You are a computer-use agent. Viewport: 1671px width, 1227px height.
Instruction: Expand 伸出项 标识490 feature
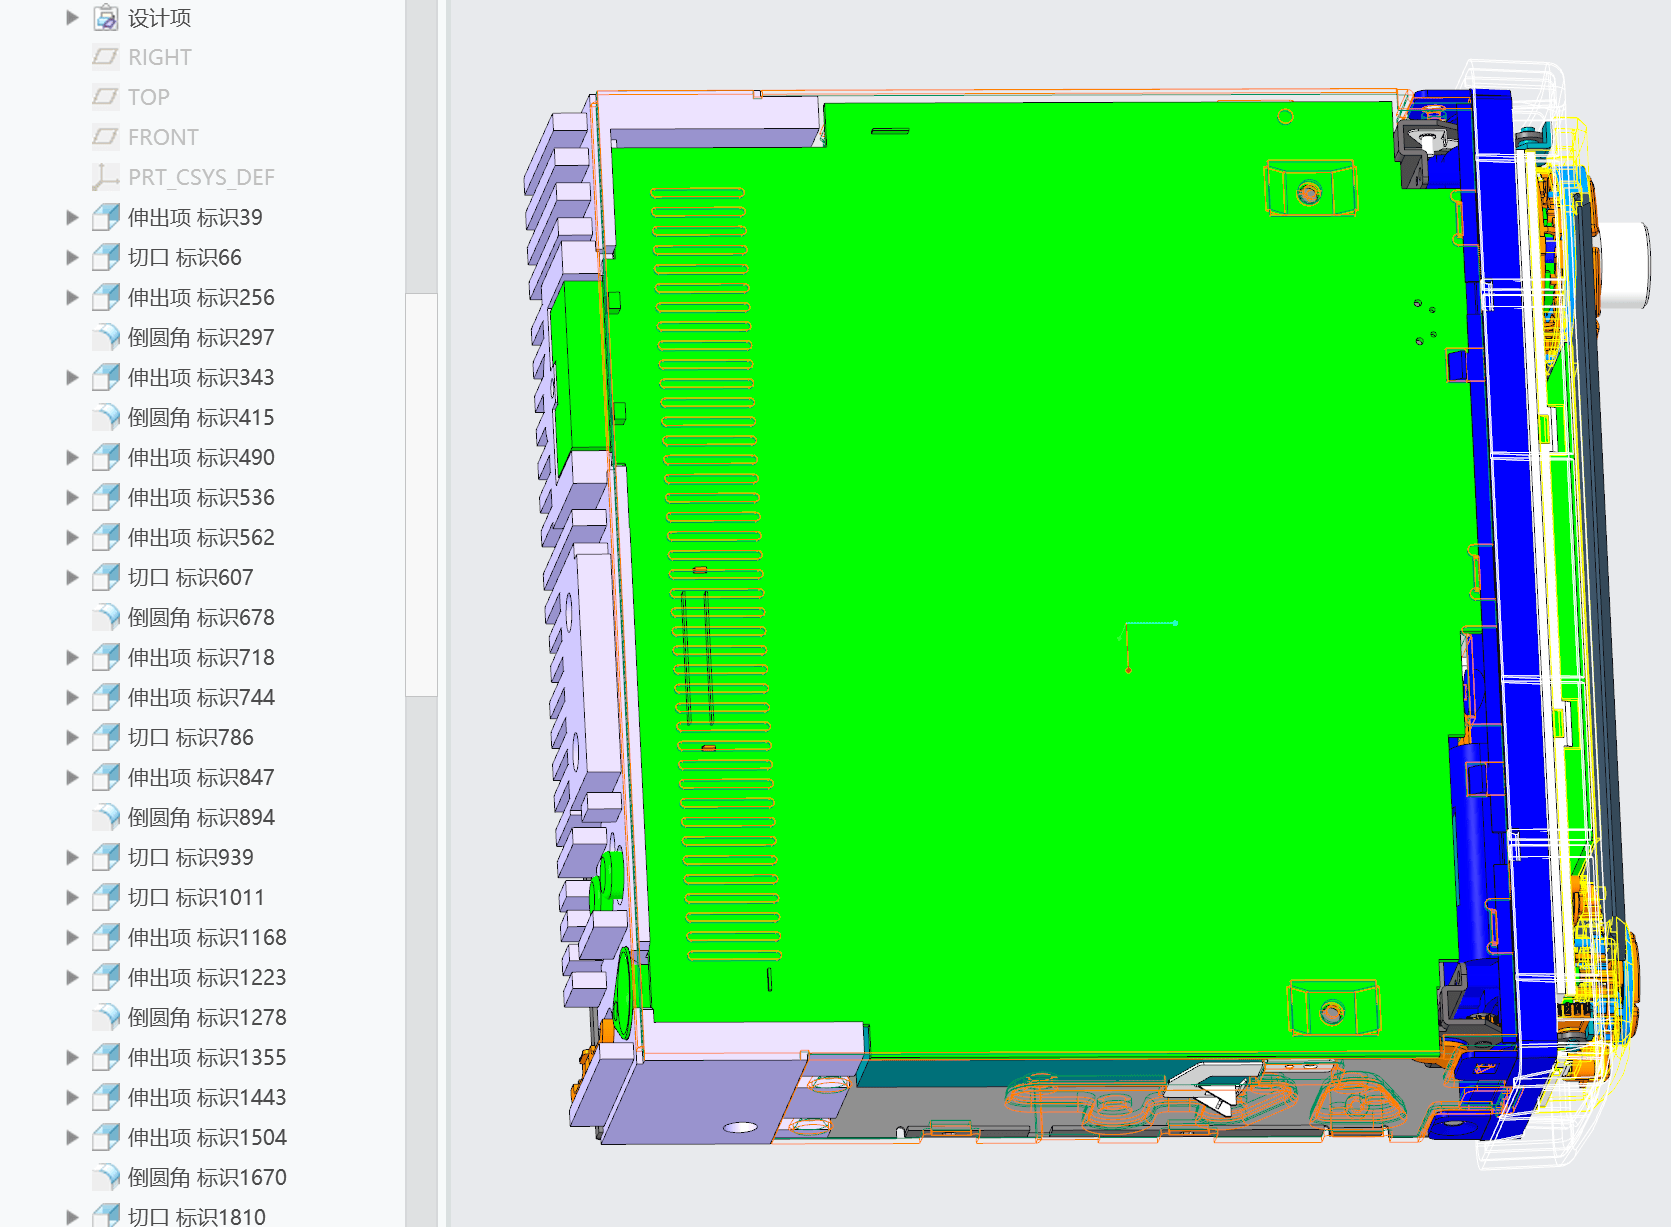coord(72,457)
